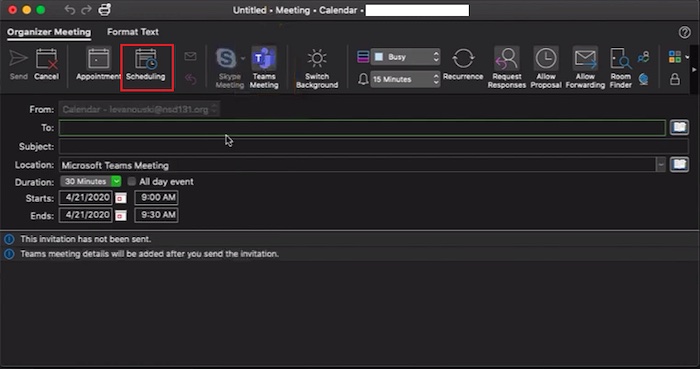The height and width of the screenshot is (369, 700).
Task: Open Recurrence settings
Action: coord(463,65)
